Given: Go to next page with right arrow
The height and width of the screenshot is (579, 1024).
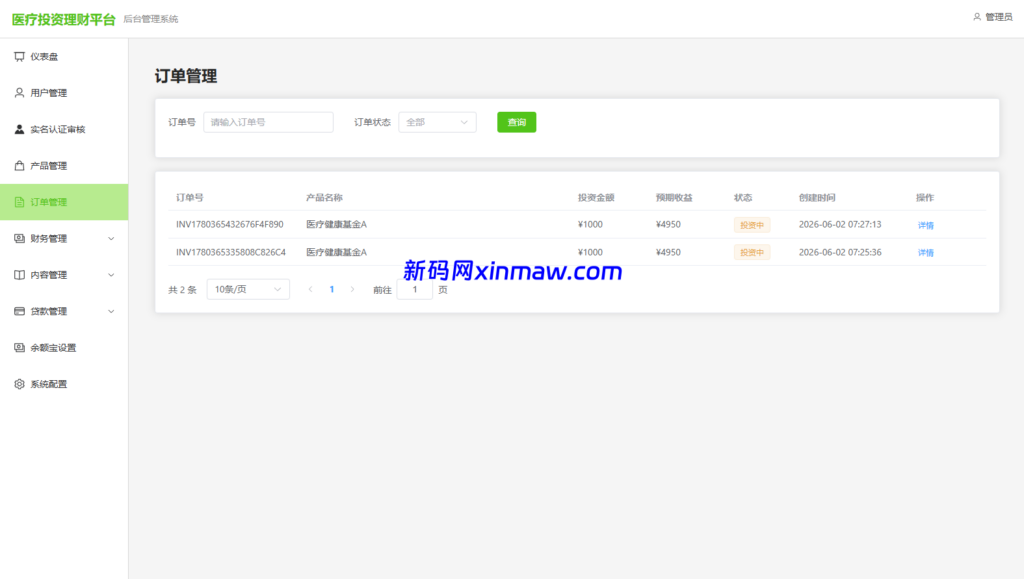Looking at the screenshot, I should 353,289.
